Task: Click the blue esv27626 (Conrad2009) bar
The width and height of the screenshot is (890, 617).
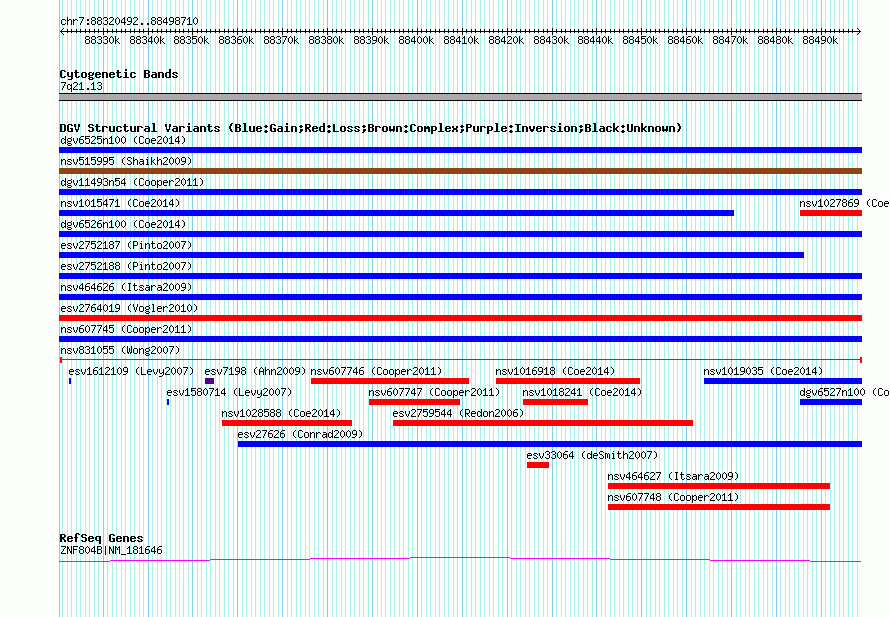Action: click(x=550, y=444)
